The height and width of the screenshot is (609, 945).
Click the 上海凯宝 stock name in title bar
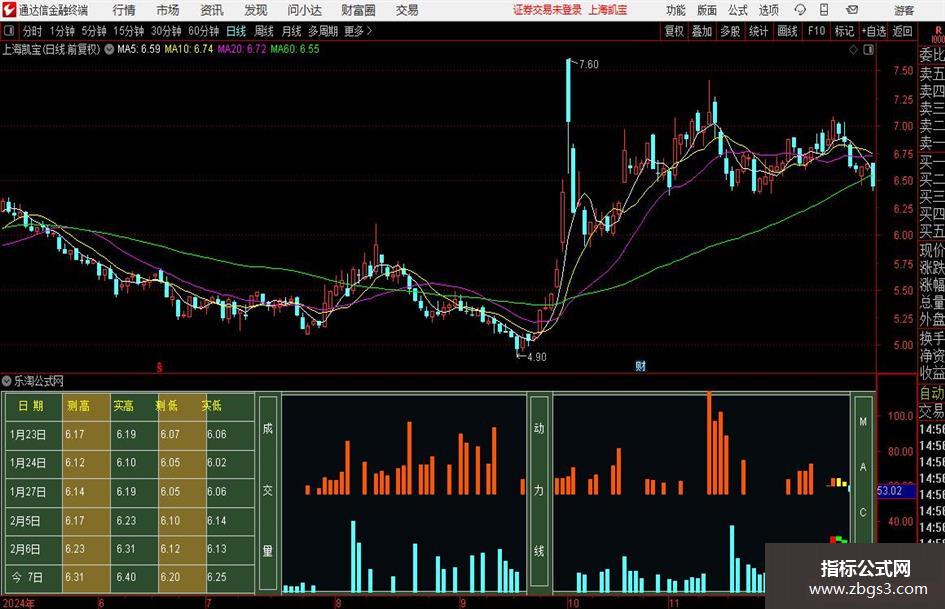click(x=608, y=10)
